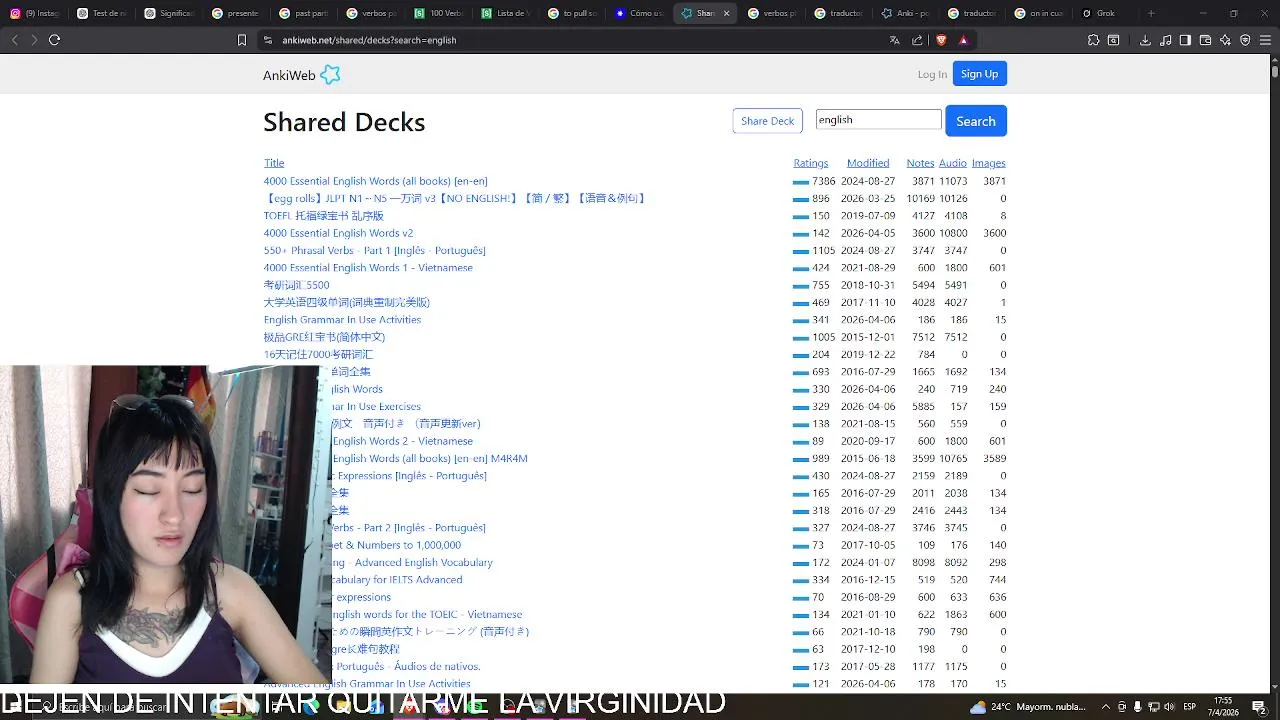Open deck "English Grammar In Use Activities"
The height and width of the screenshot is (720, 1280).
342,320
